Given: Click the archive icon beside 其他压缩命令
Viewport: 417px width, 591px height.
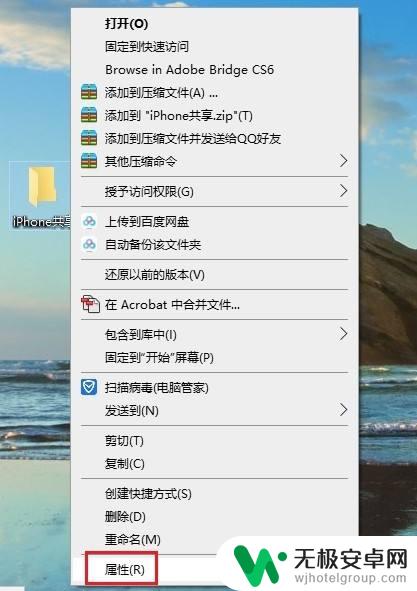Looking at the screenshot, I should pos(89,161).
